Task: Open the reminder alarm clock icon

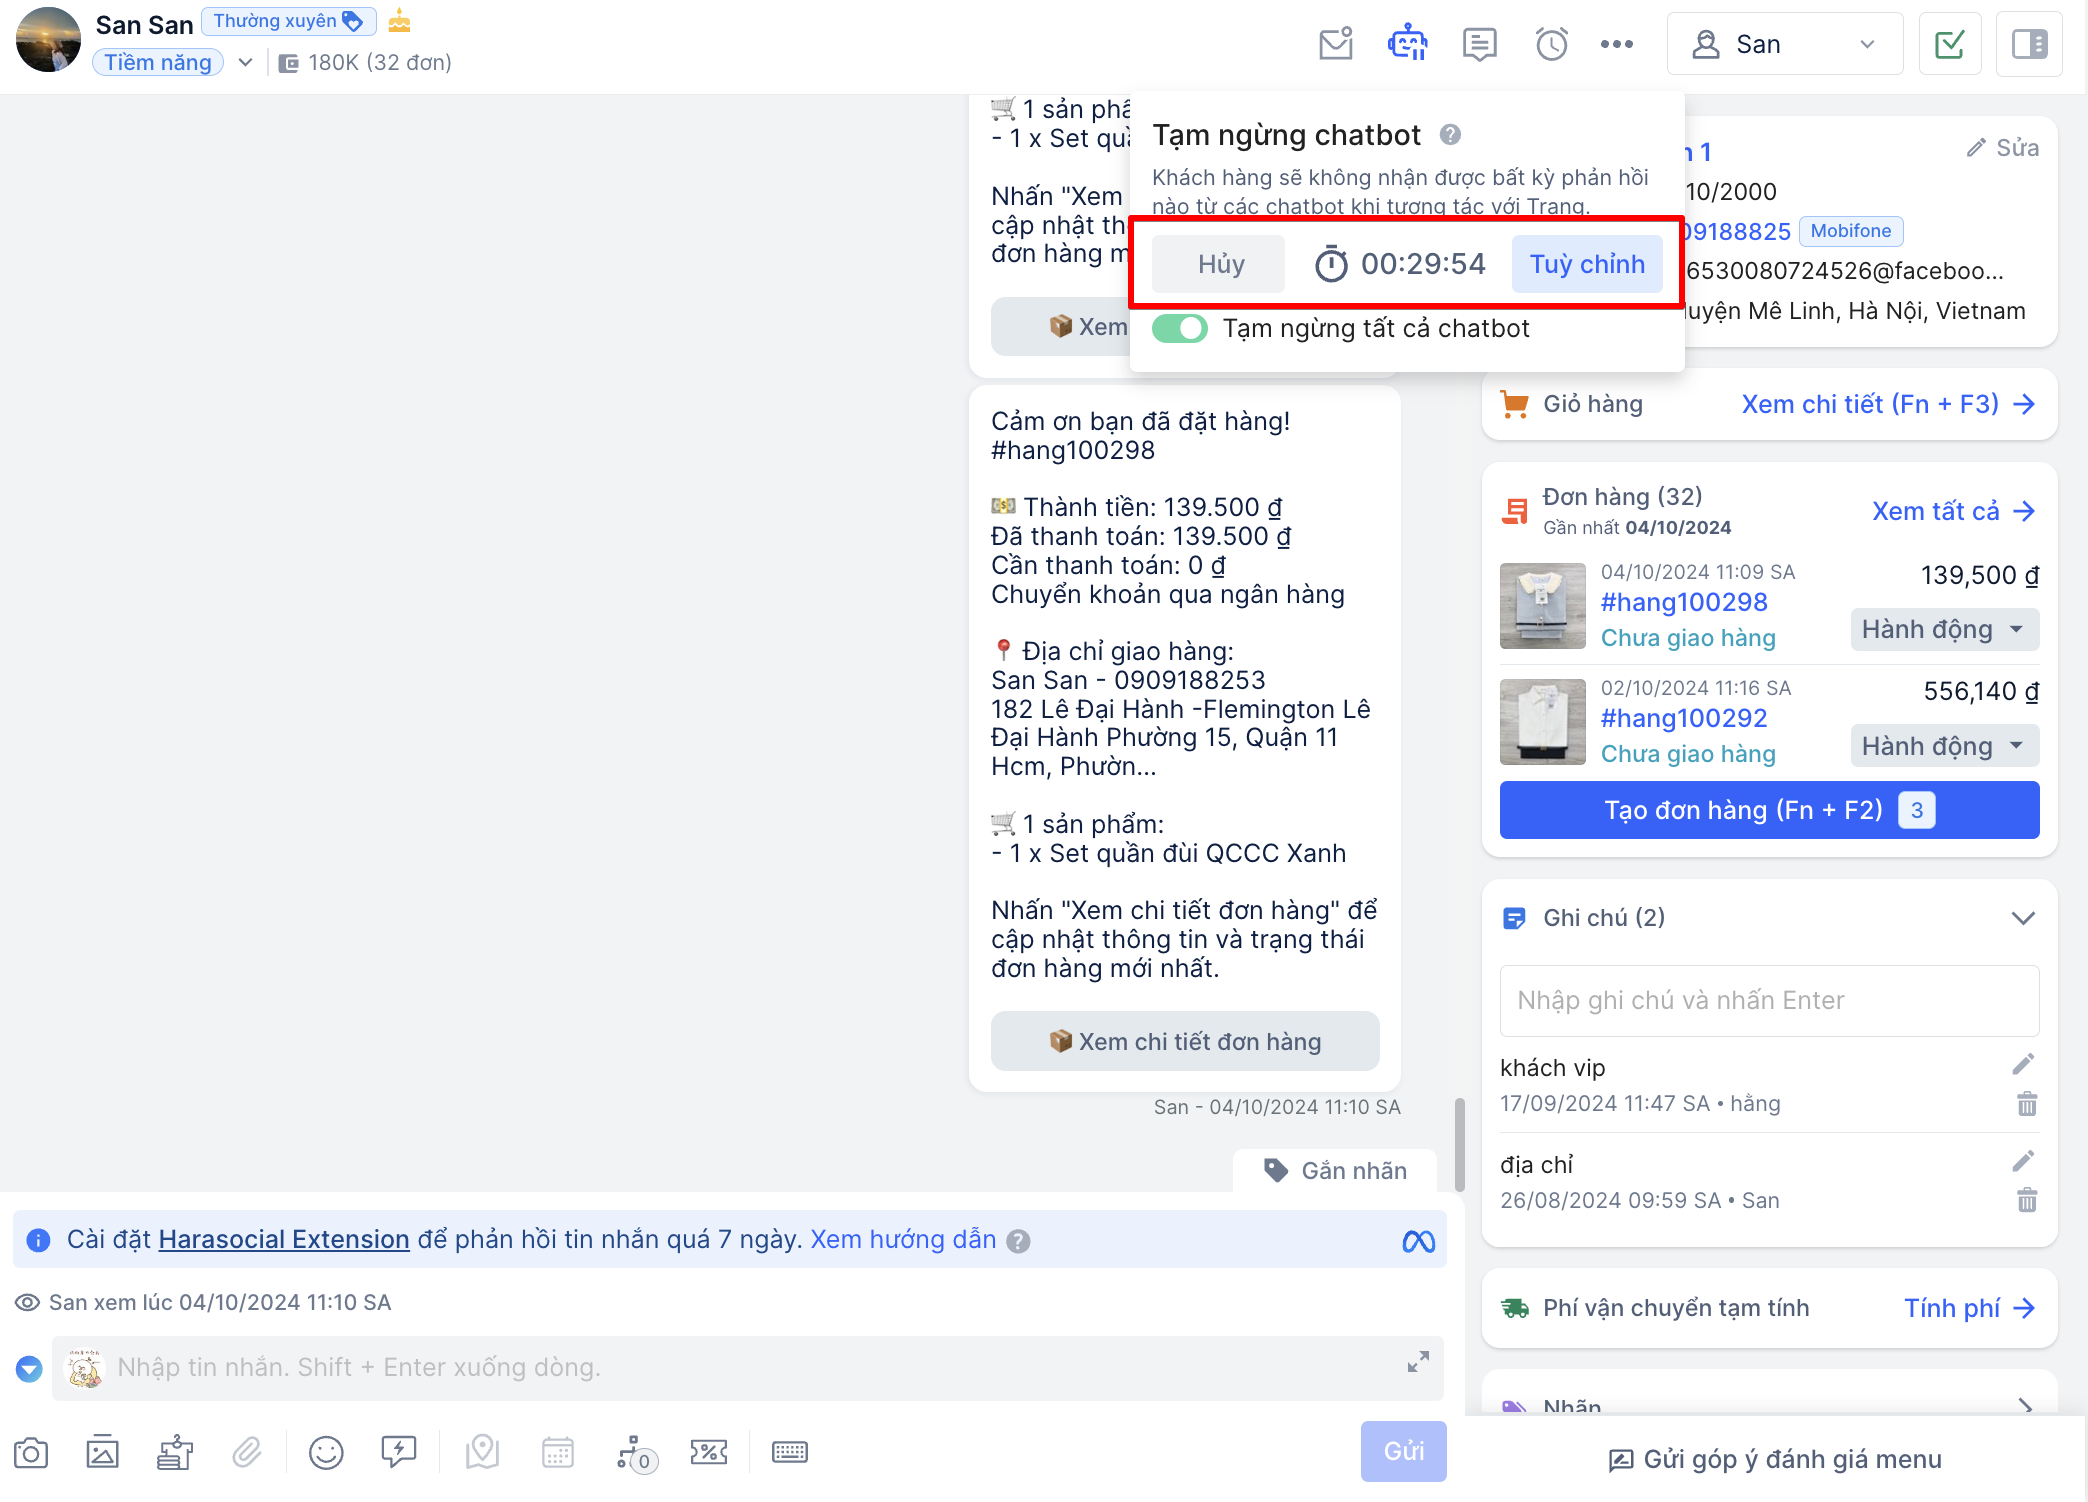Action: click(x=1551, y=44)
